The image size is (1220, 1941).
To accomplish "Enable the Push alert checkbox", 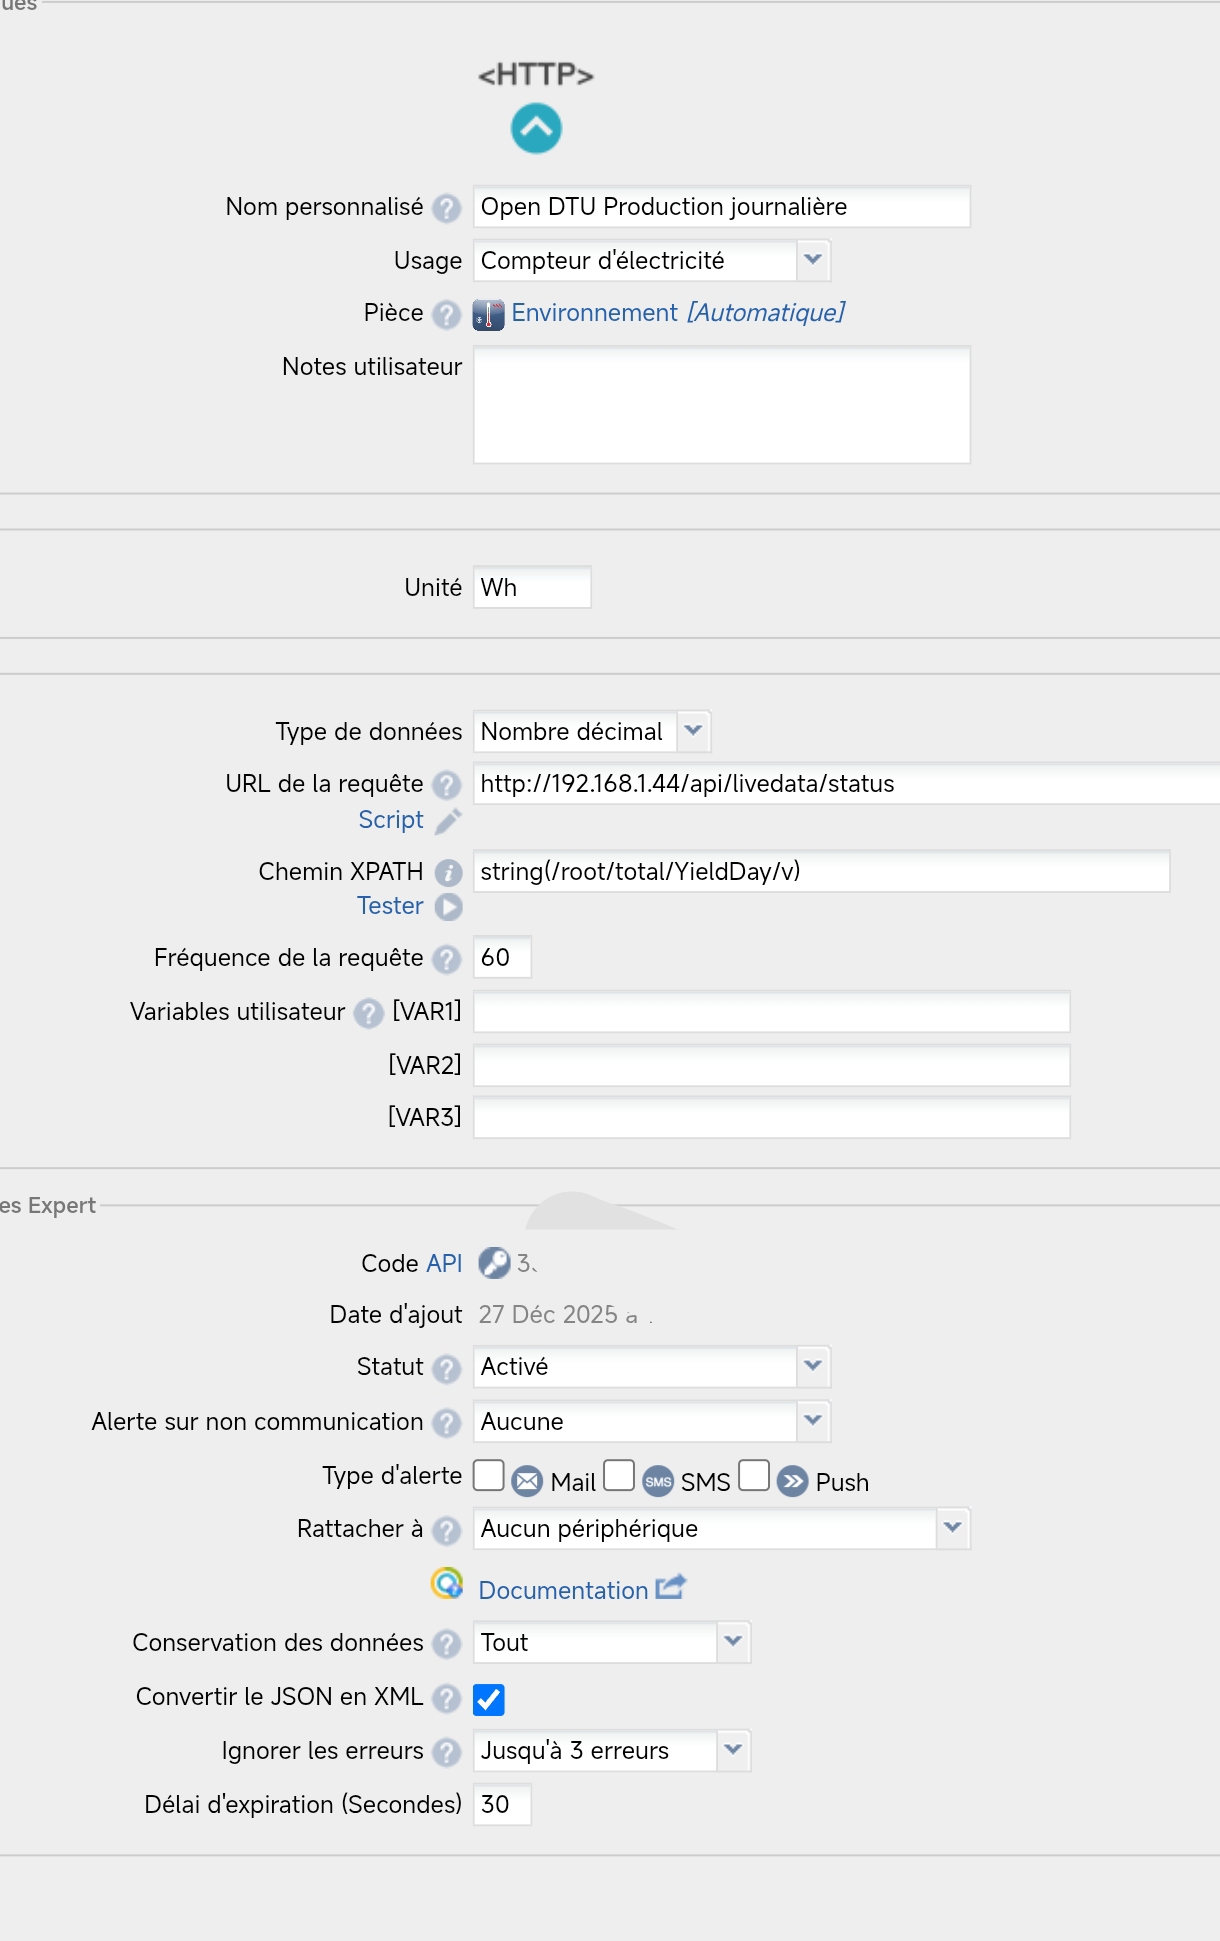I will [754, 1475].
